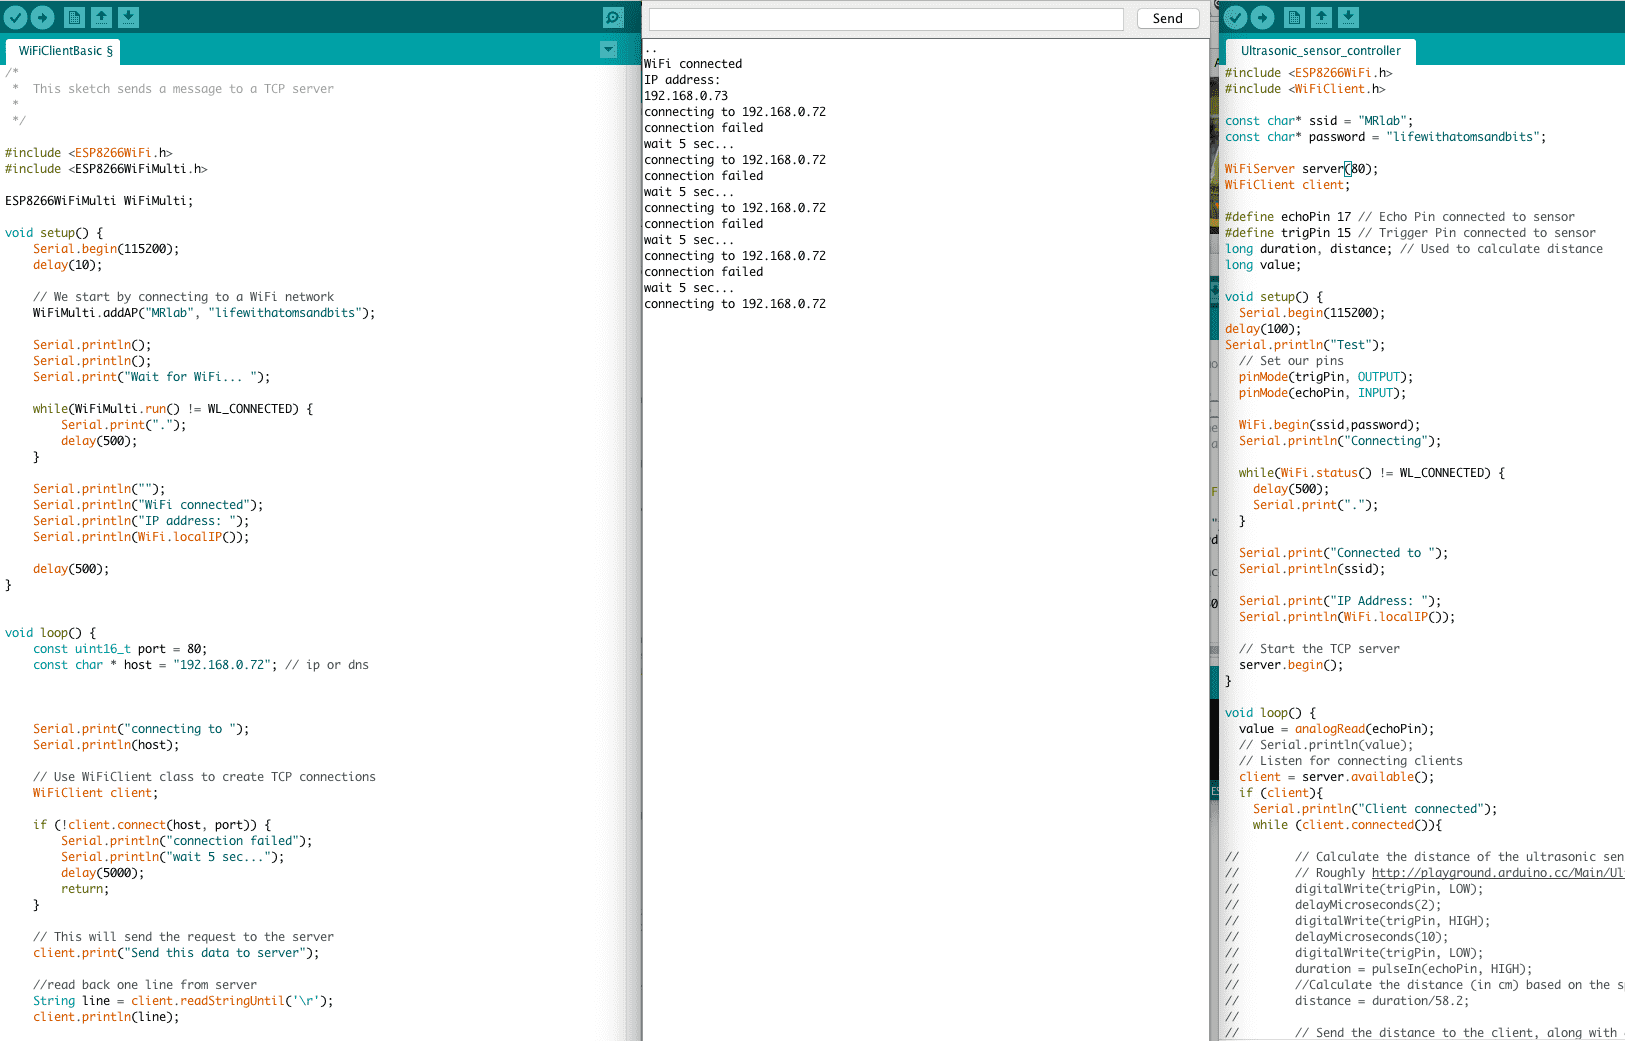The height and width of the screenshot is (1041, 1625).
Task: Click 'client.println(line);' line
Action: click(x=106, y=1017)
